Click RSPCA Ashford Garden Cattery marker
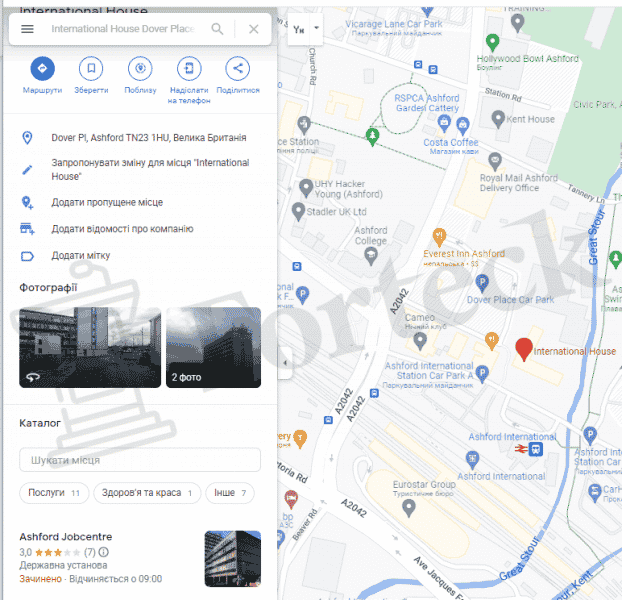This screenshot has width=622, height=600. [x=444, y=123]
